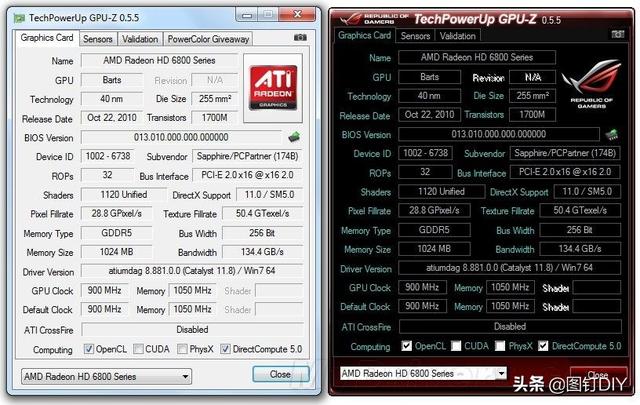The image size is (640, 405).
Task: Click 'N/A' Revision value in ROG window
Action: click(533, 77)
